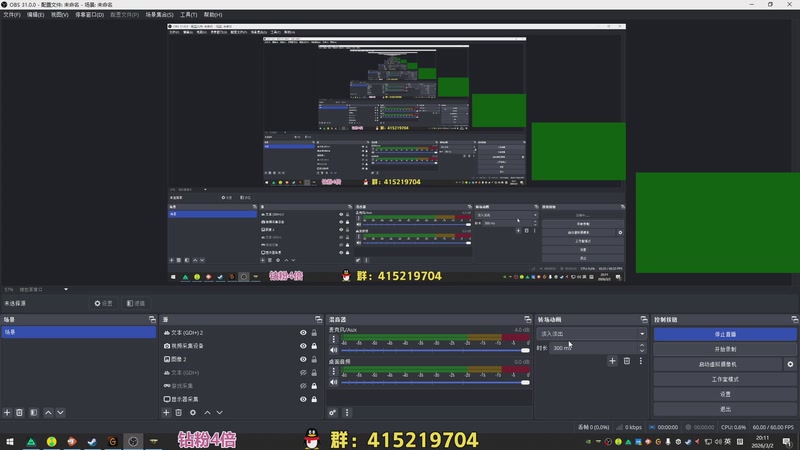
Task: Show the hidden 文本 (GDI+) source
Action: point(303,372)
